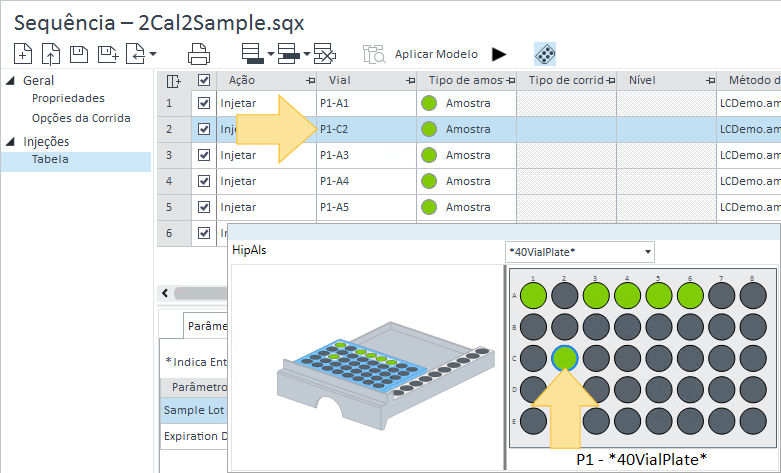The image size is (781, 473).
Task: Click the save sequence icon
Action: click(x=78, y=54)
